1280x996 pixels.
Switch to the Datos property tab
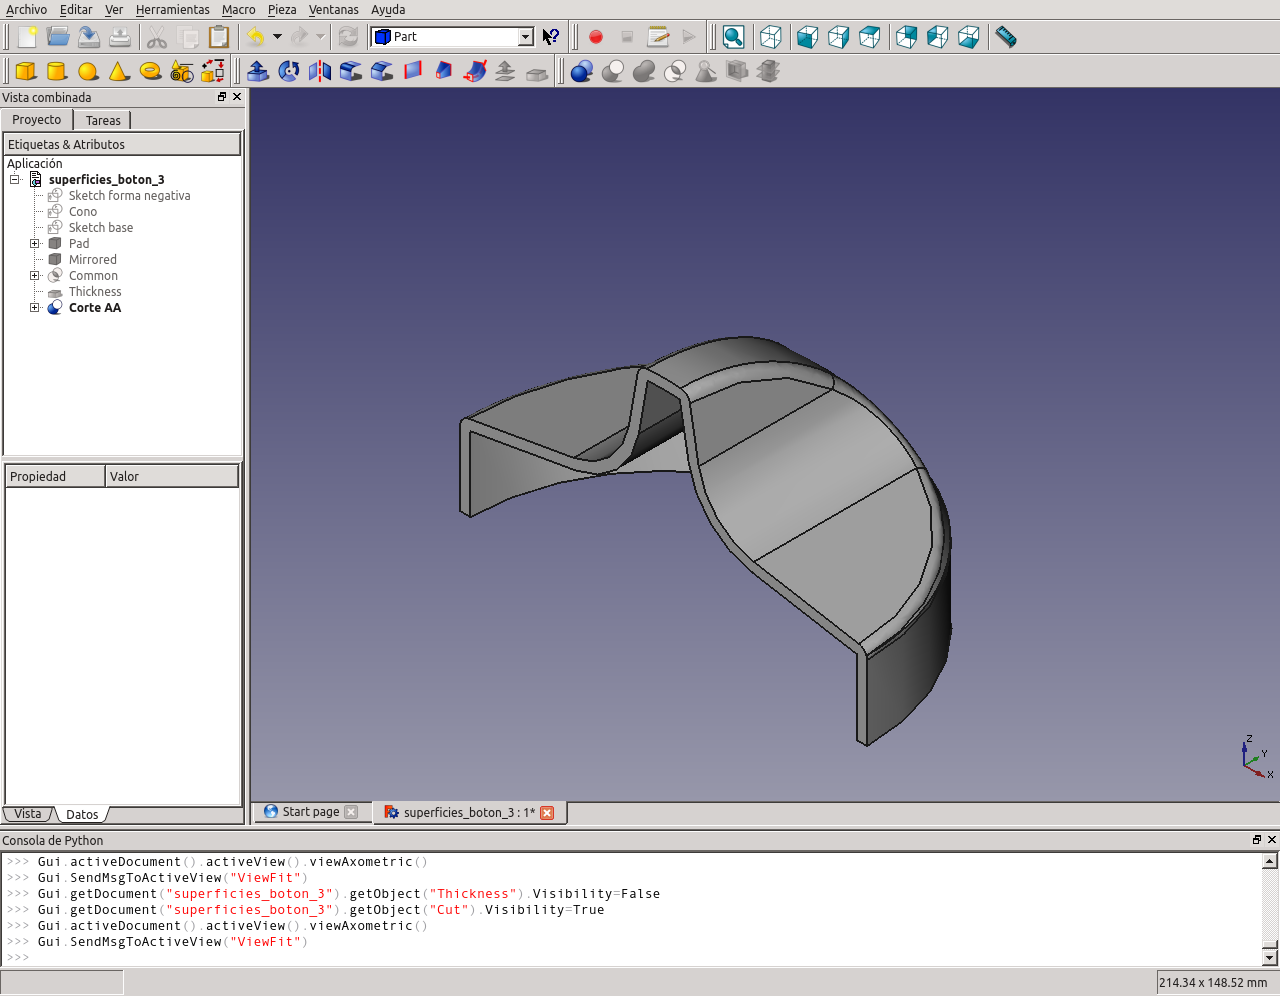[x=82, y=814]
